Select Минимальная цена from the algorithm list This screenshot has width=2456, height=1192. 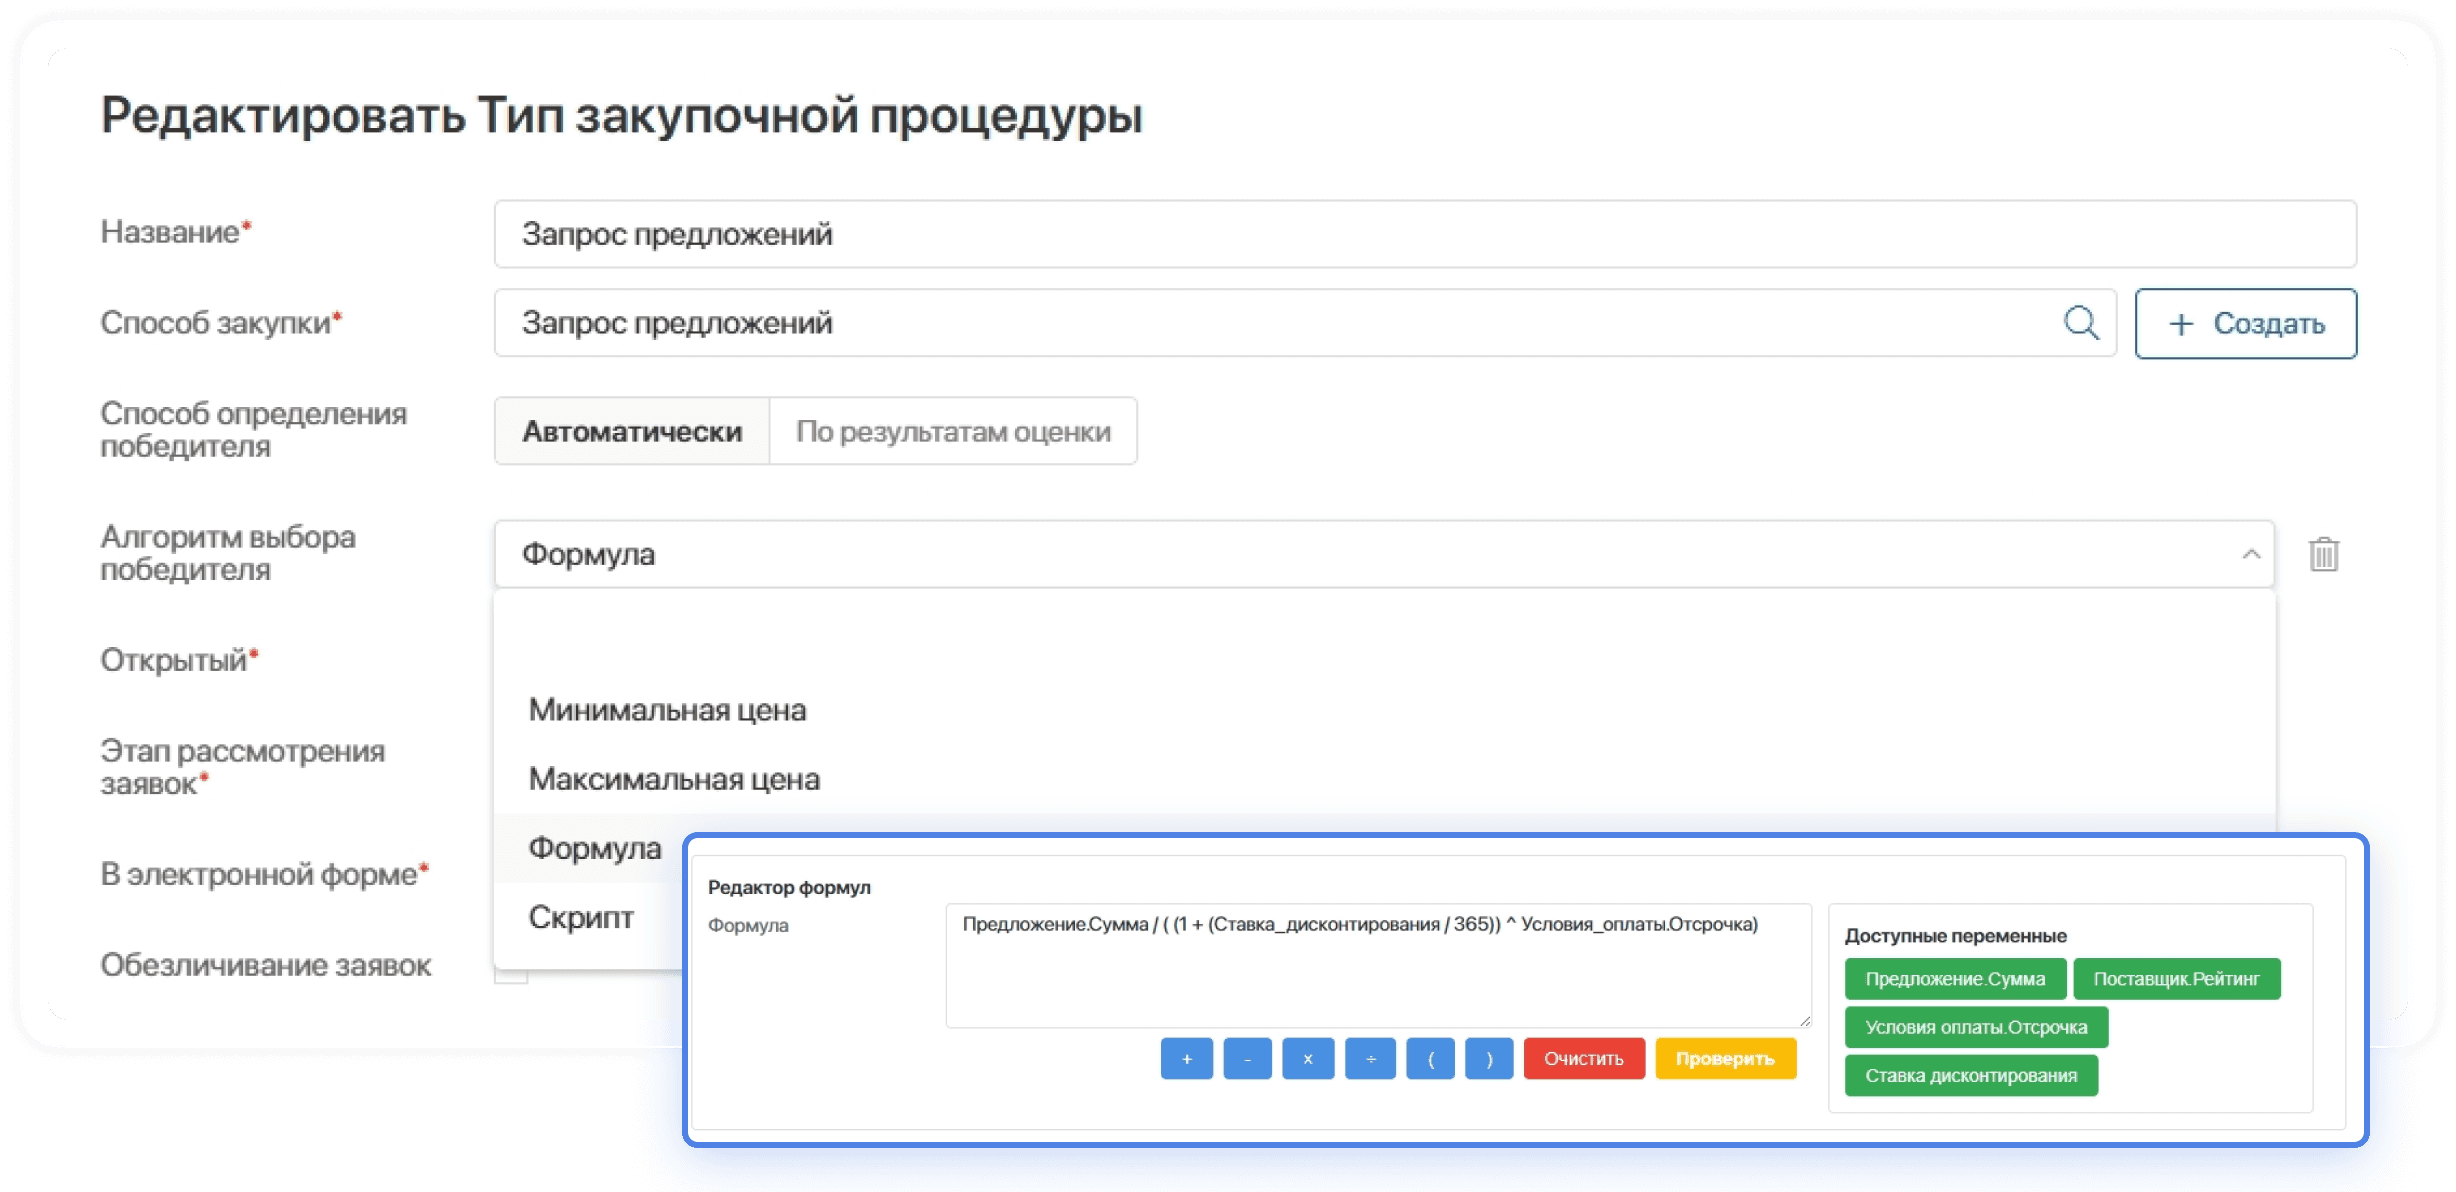668,710
